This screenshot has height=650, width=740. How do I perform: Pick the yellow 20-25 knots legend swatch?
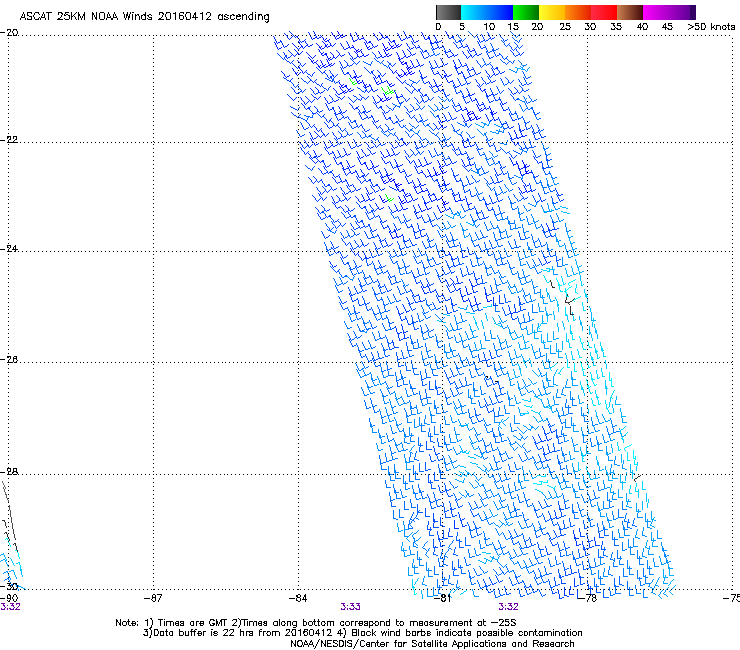click(552, 12)
